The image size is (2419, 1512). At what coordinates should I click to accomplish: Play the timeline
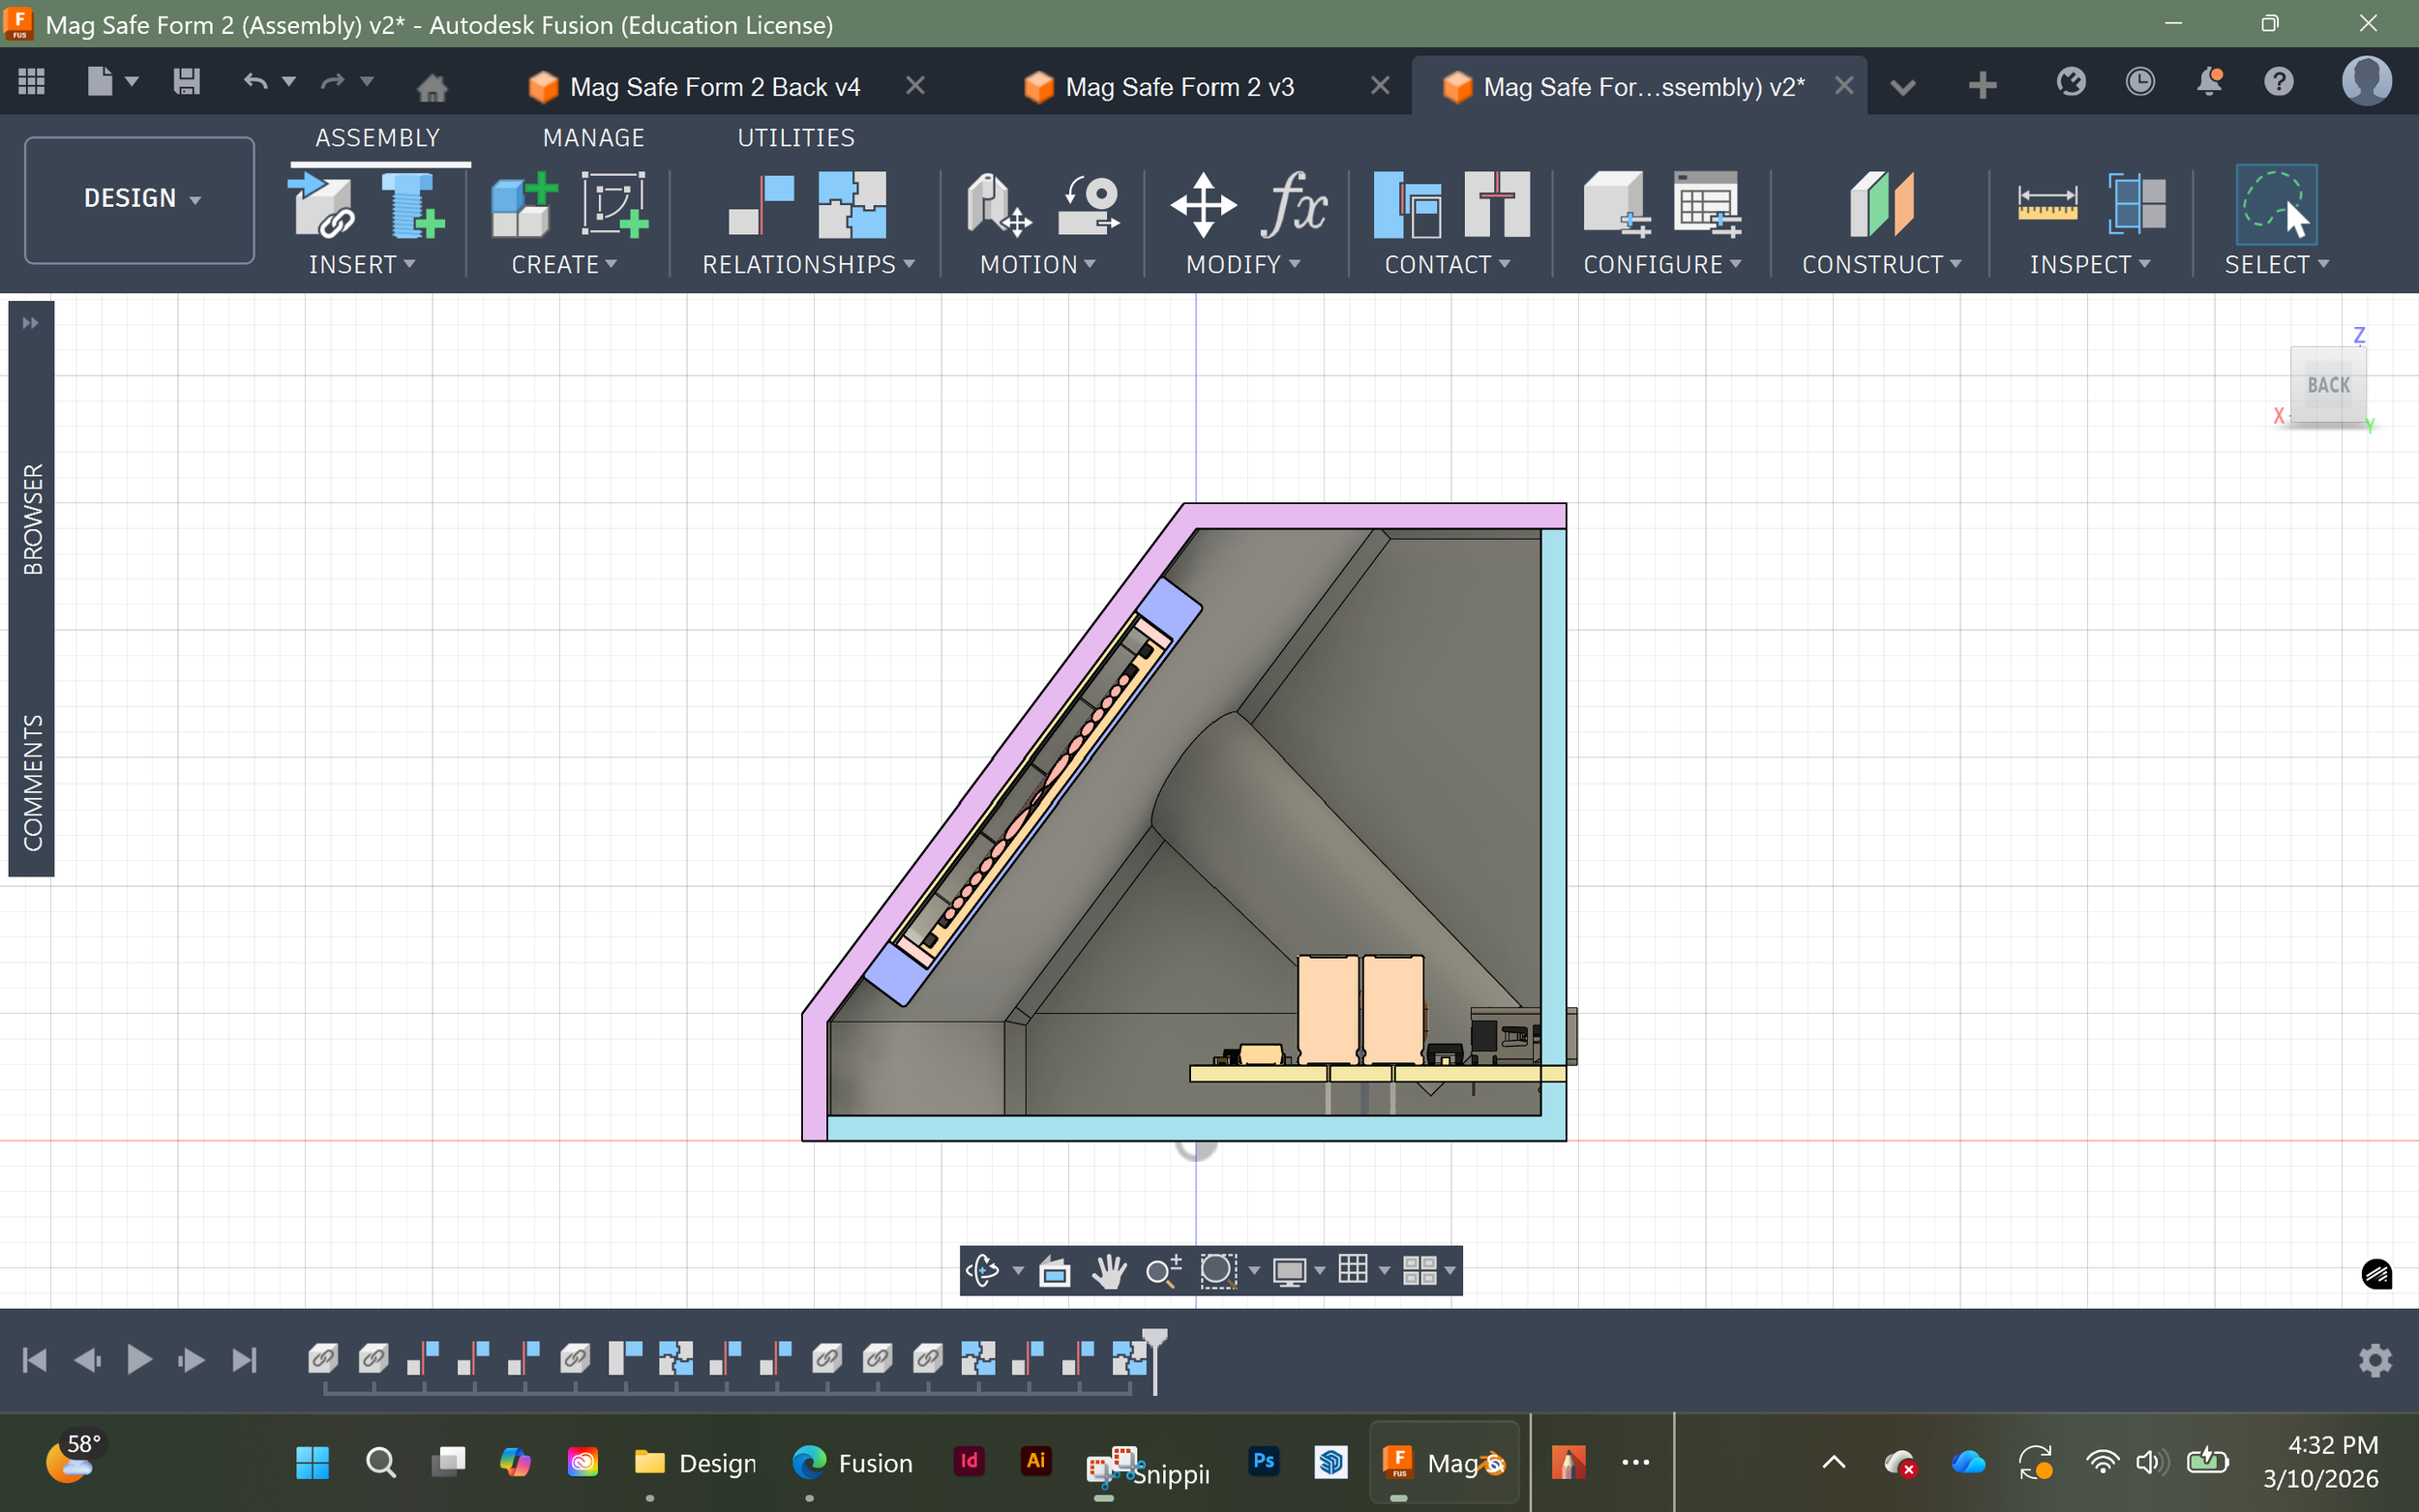[x=139, y=1360]
